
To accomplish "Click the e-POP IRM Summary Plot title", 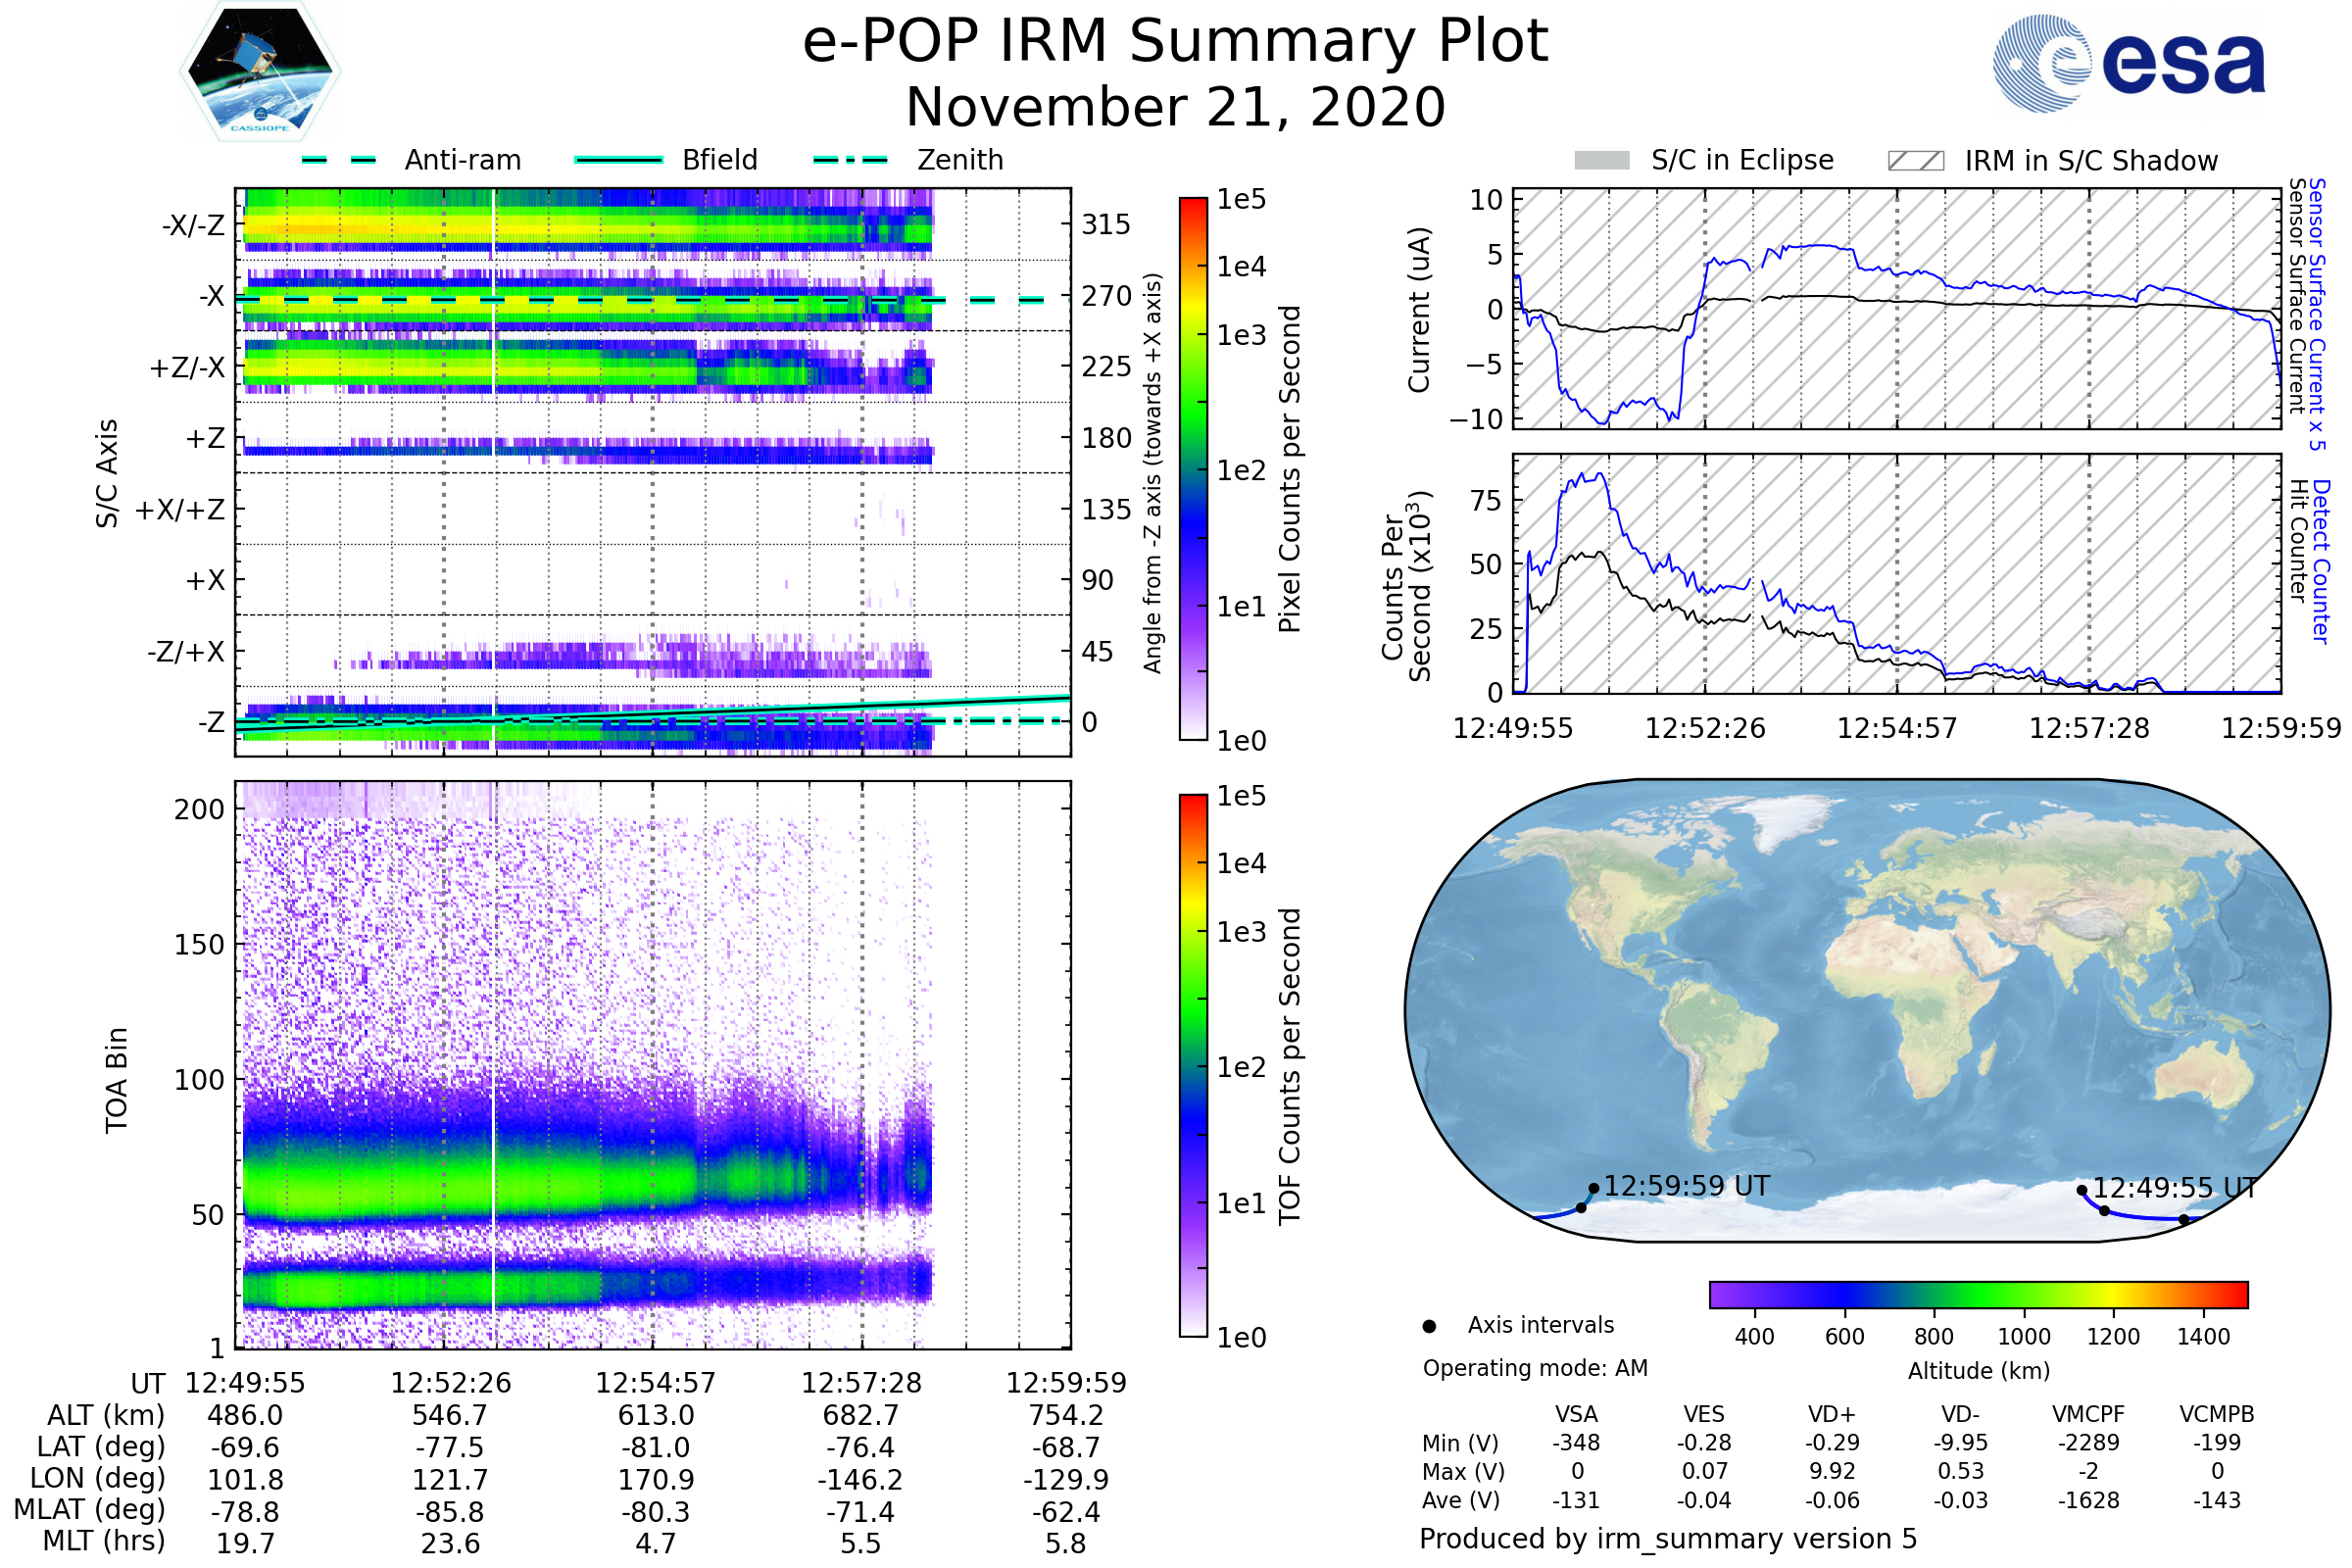I will pos(1175,42).
